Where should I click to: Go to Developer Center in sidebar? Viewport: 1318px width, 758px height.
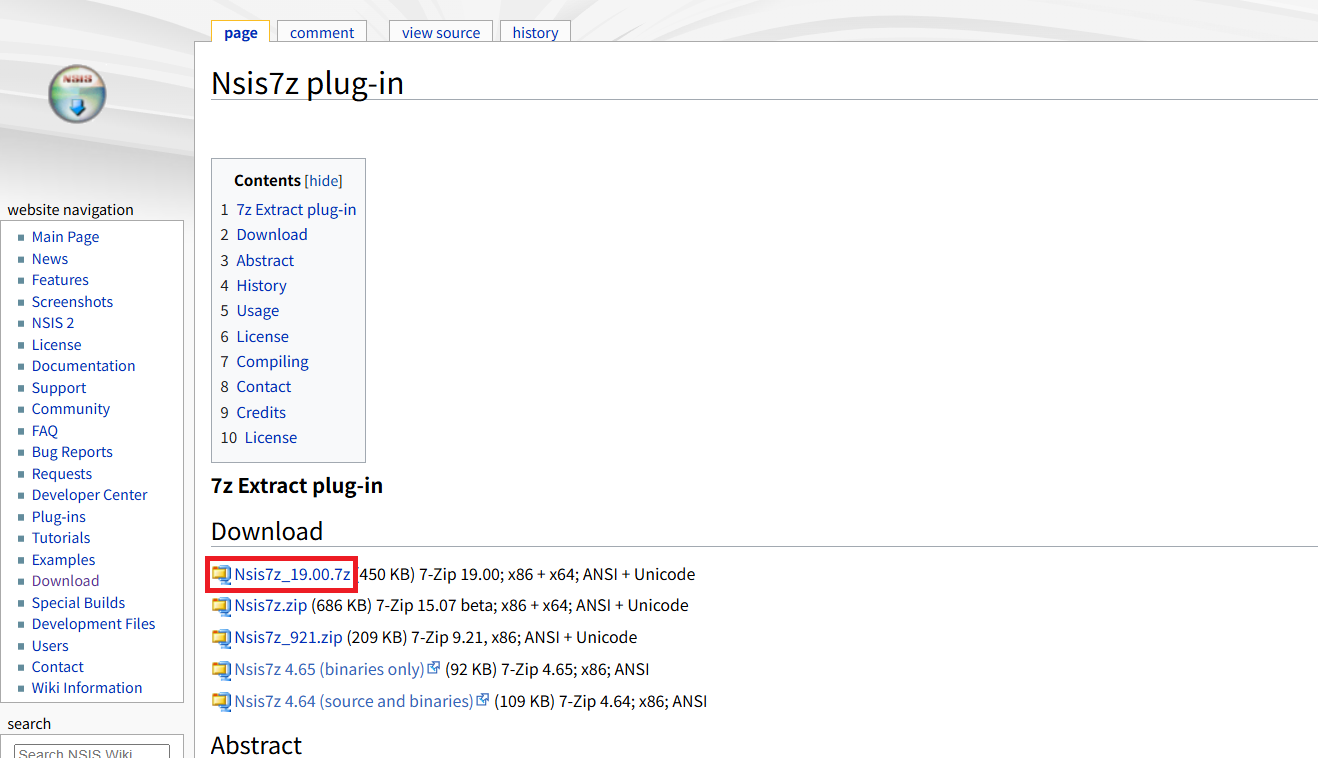[89, 495]
